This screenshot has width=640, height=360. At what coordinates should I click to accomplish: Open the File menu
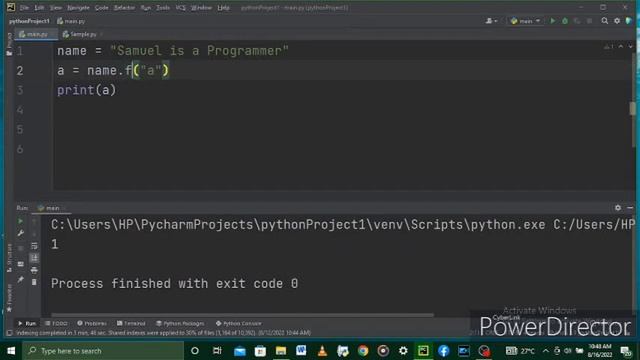coord(24,8)
